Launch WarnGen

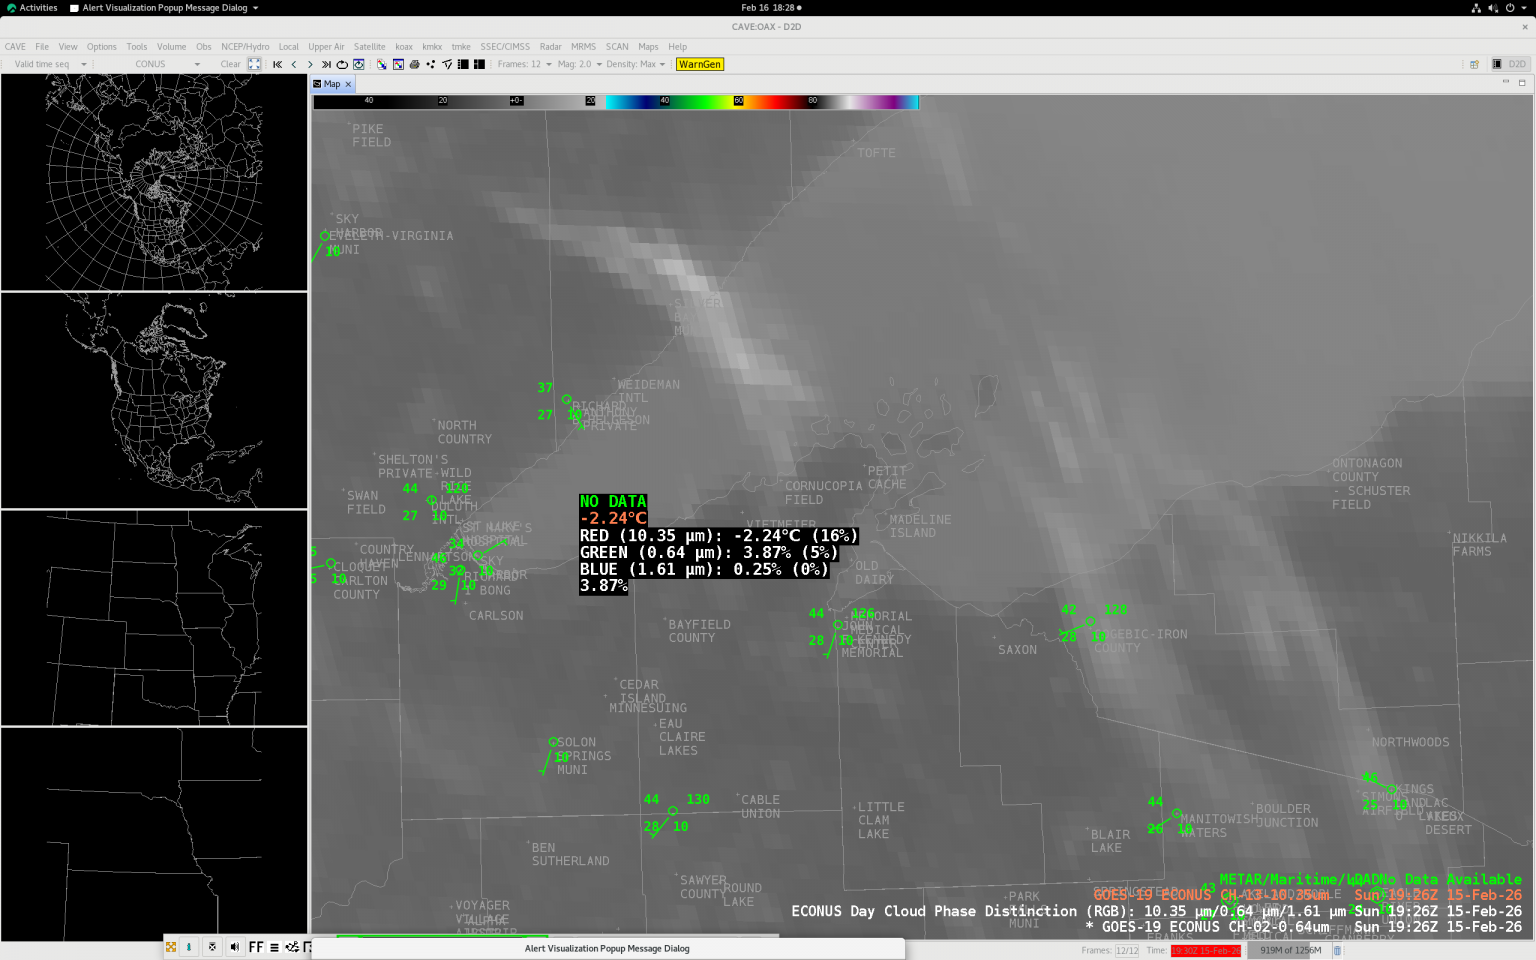point(700,64)
